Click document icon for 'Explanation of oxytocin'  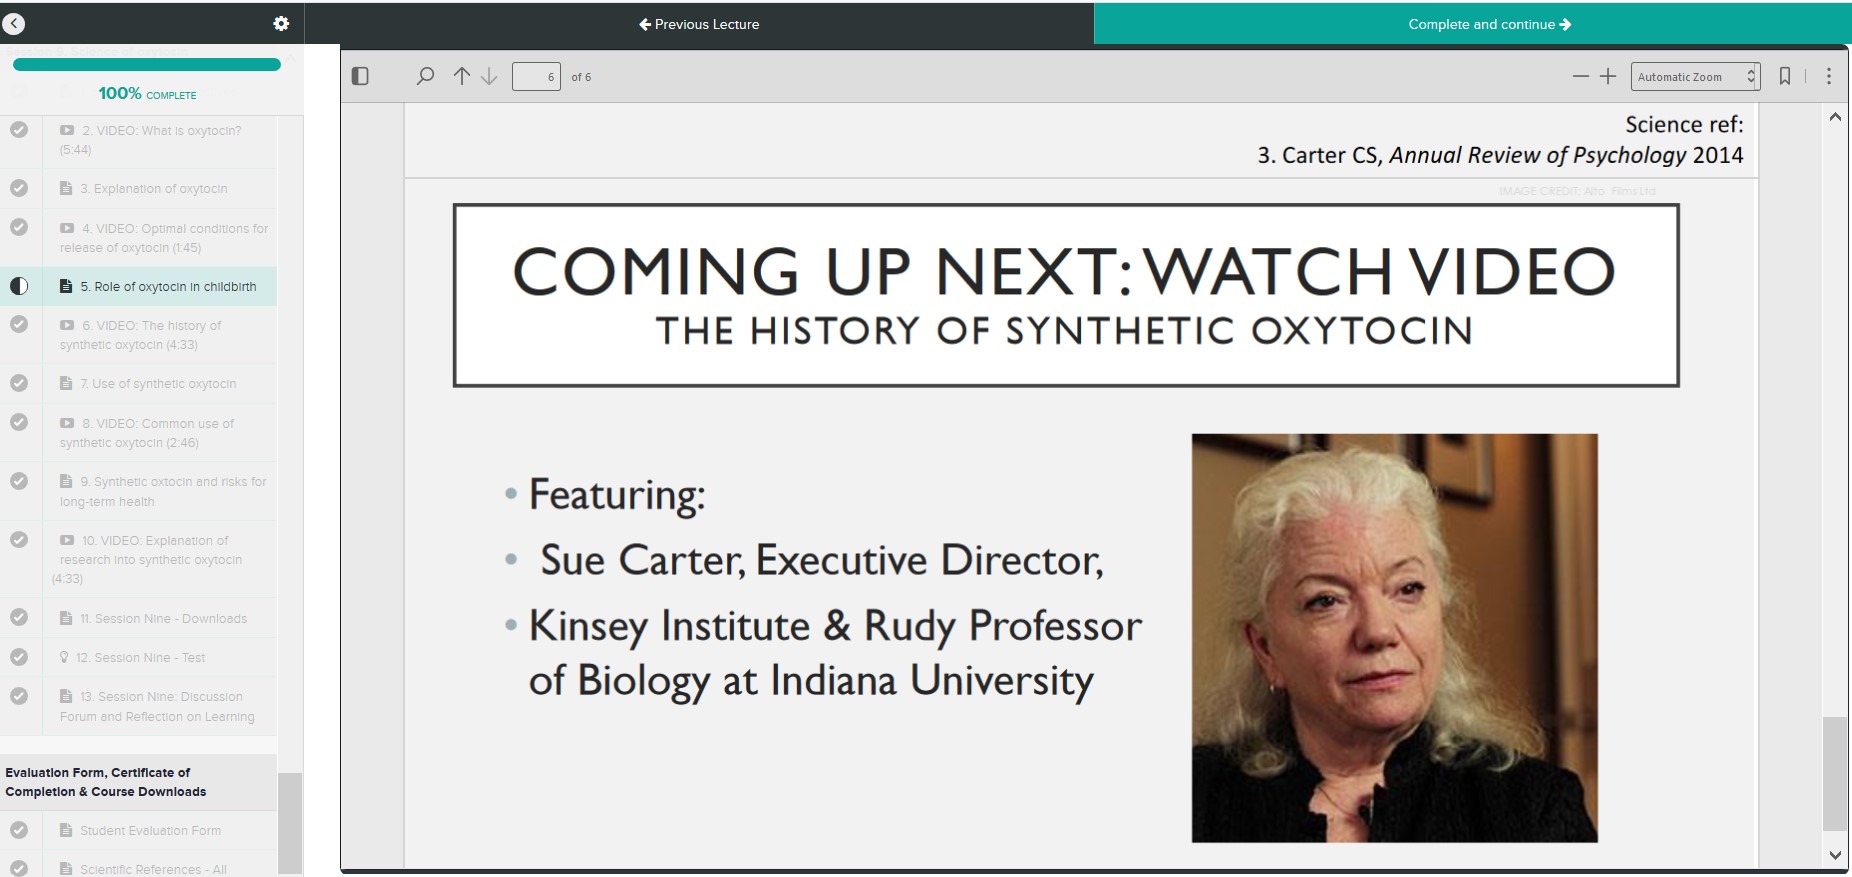point(66,188)
